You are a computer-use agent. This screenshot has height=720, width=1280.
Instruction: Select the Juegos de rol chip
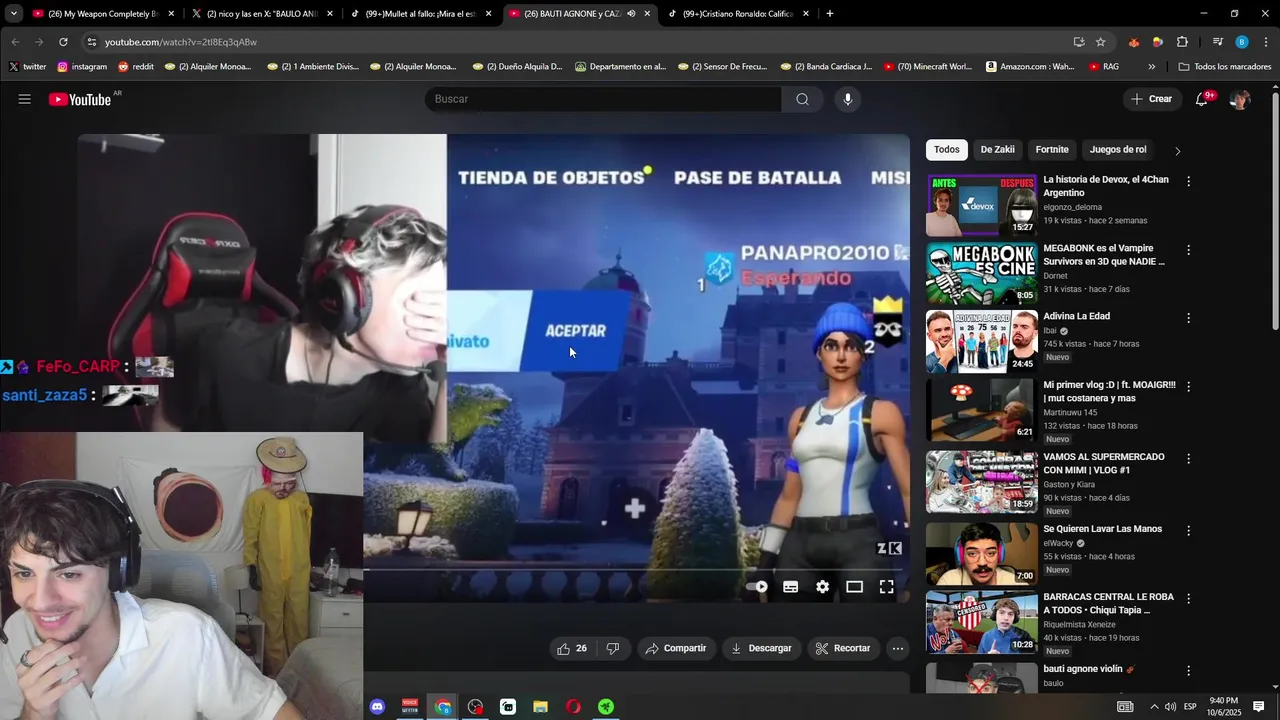pos(1118,150)
